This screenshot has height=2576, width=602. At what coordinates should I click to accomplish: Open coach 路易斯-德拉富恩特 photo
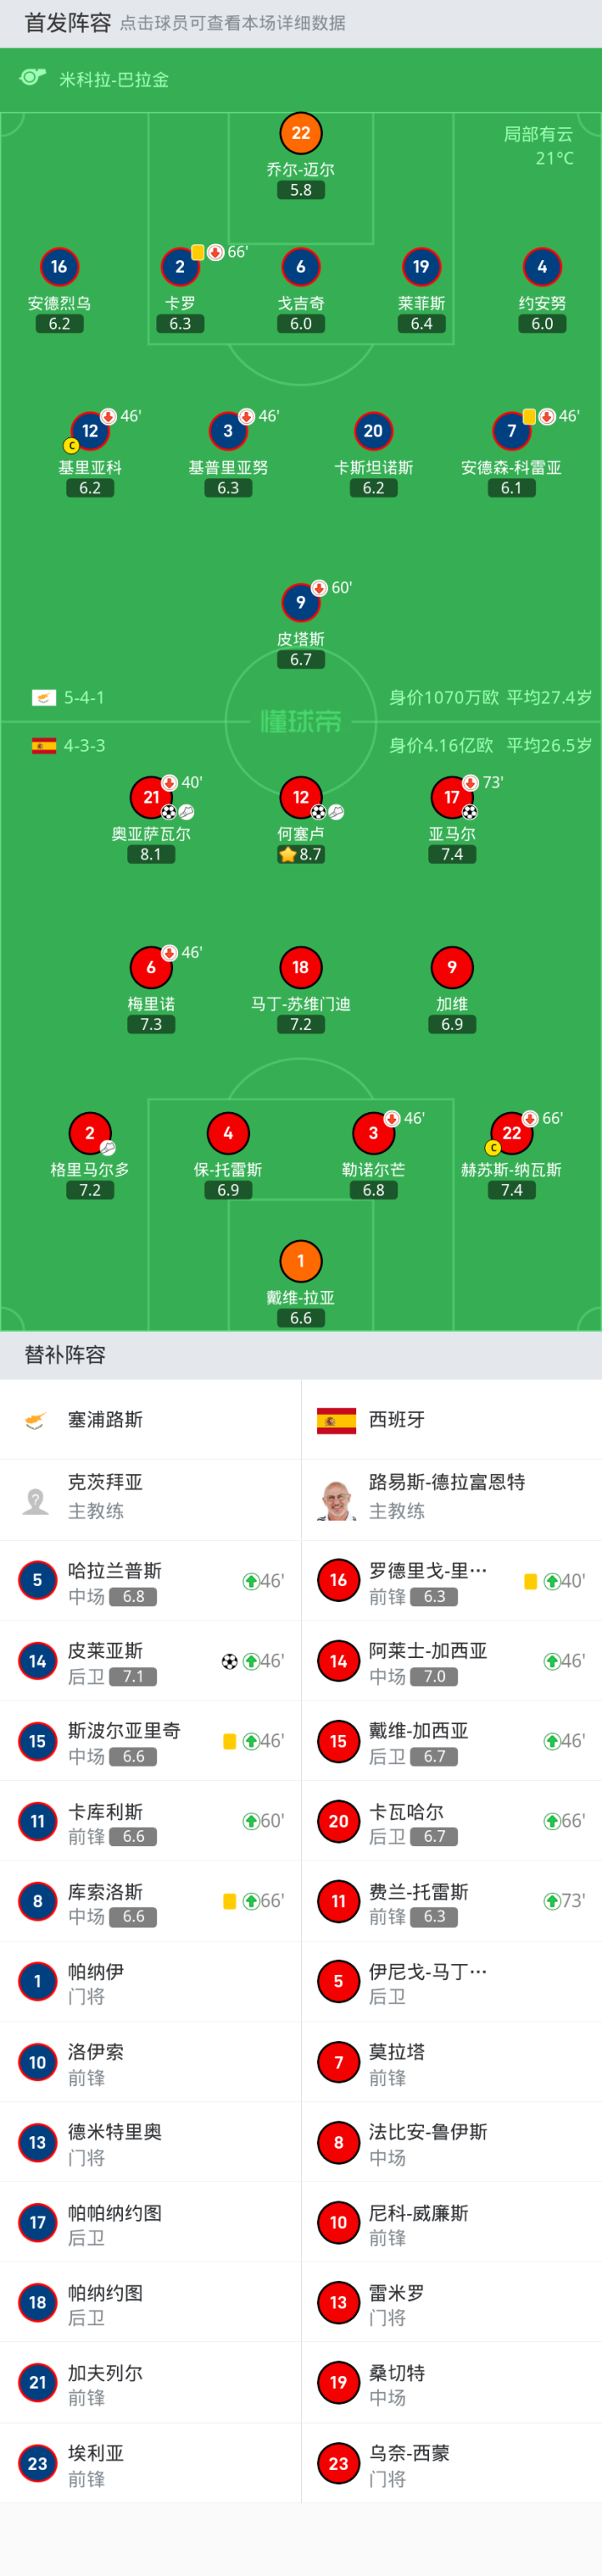(x=337, y=1498)
